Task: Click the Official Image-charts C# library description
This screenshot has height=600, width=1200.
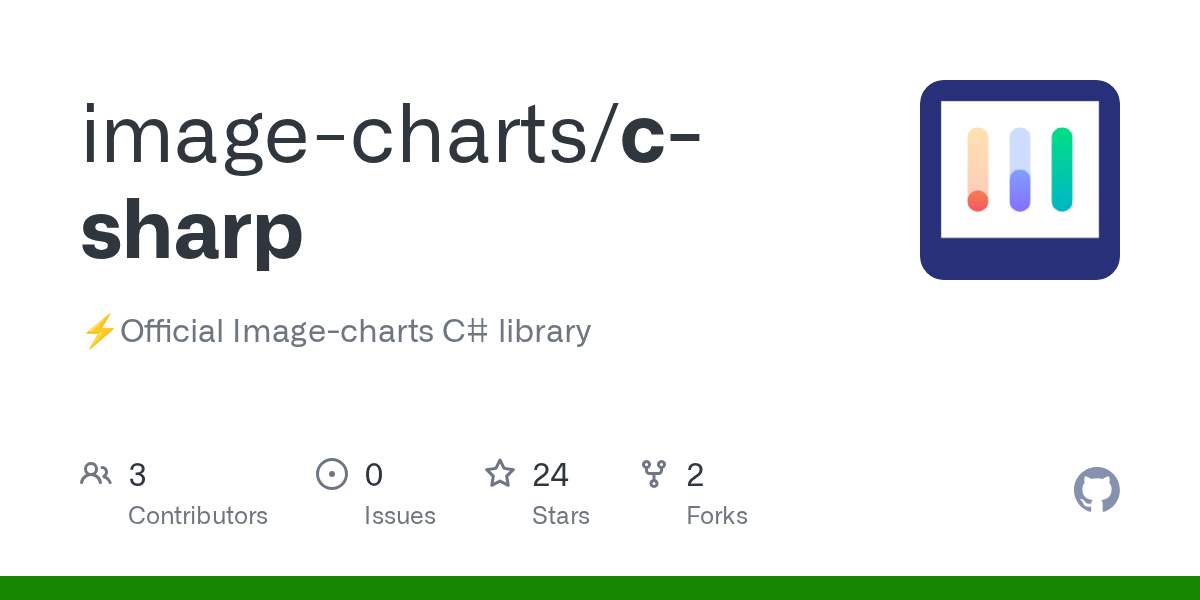Action: (x=355, y=331)
